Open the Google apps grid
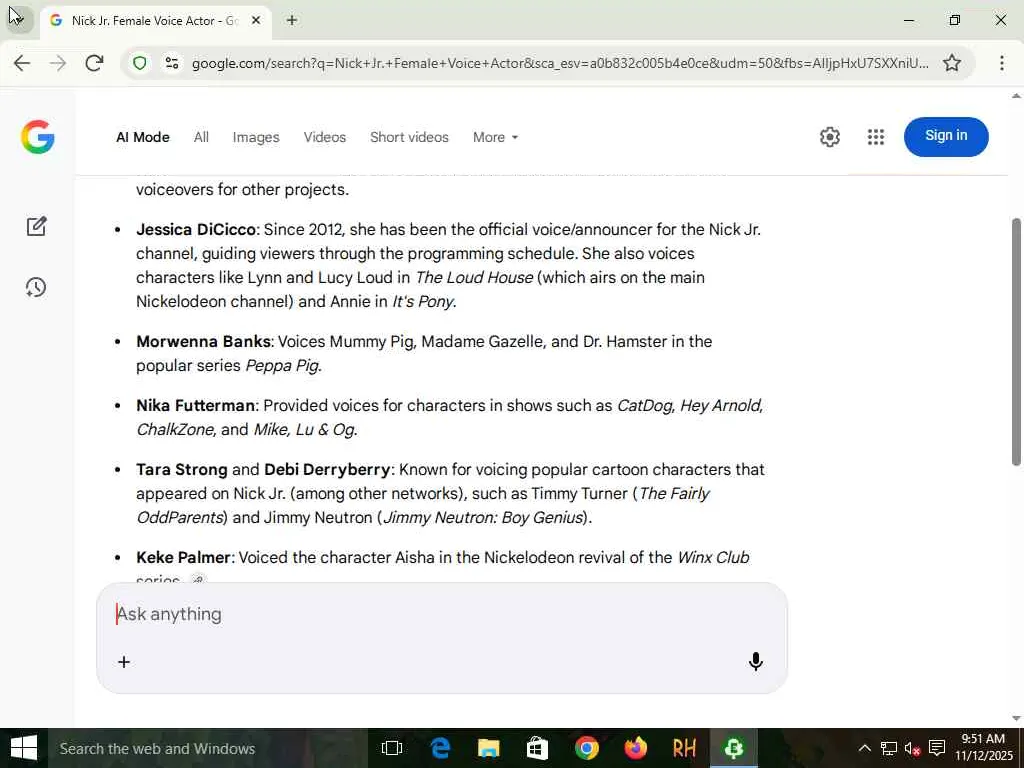 pyautogui.click(x=876, y=137)
